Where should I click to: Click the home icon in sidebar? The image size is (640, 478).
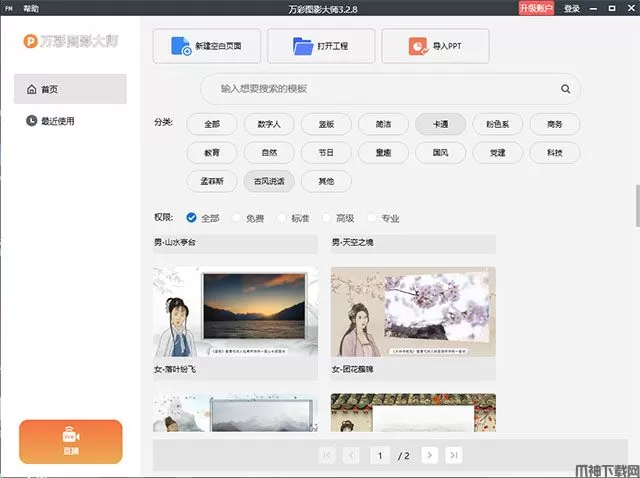click(x=31, y=89)
